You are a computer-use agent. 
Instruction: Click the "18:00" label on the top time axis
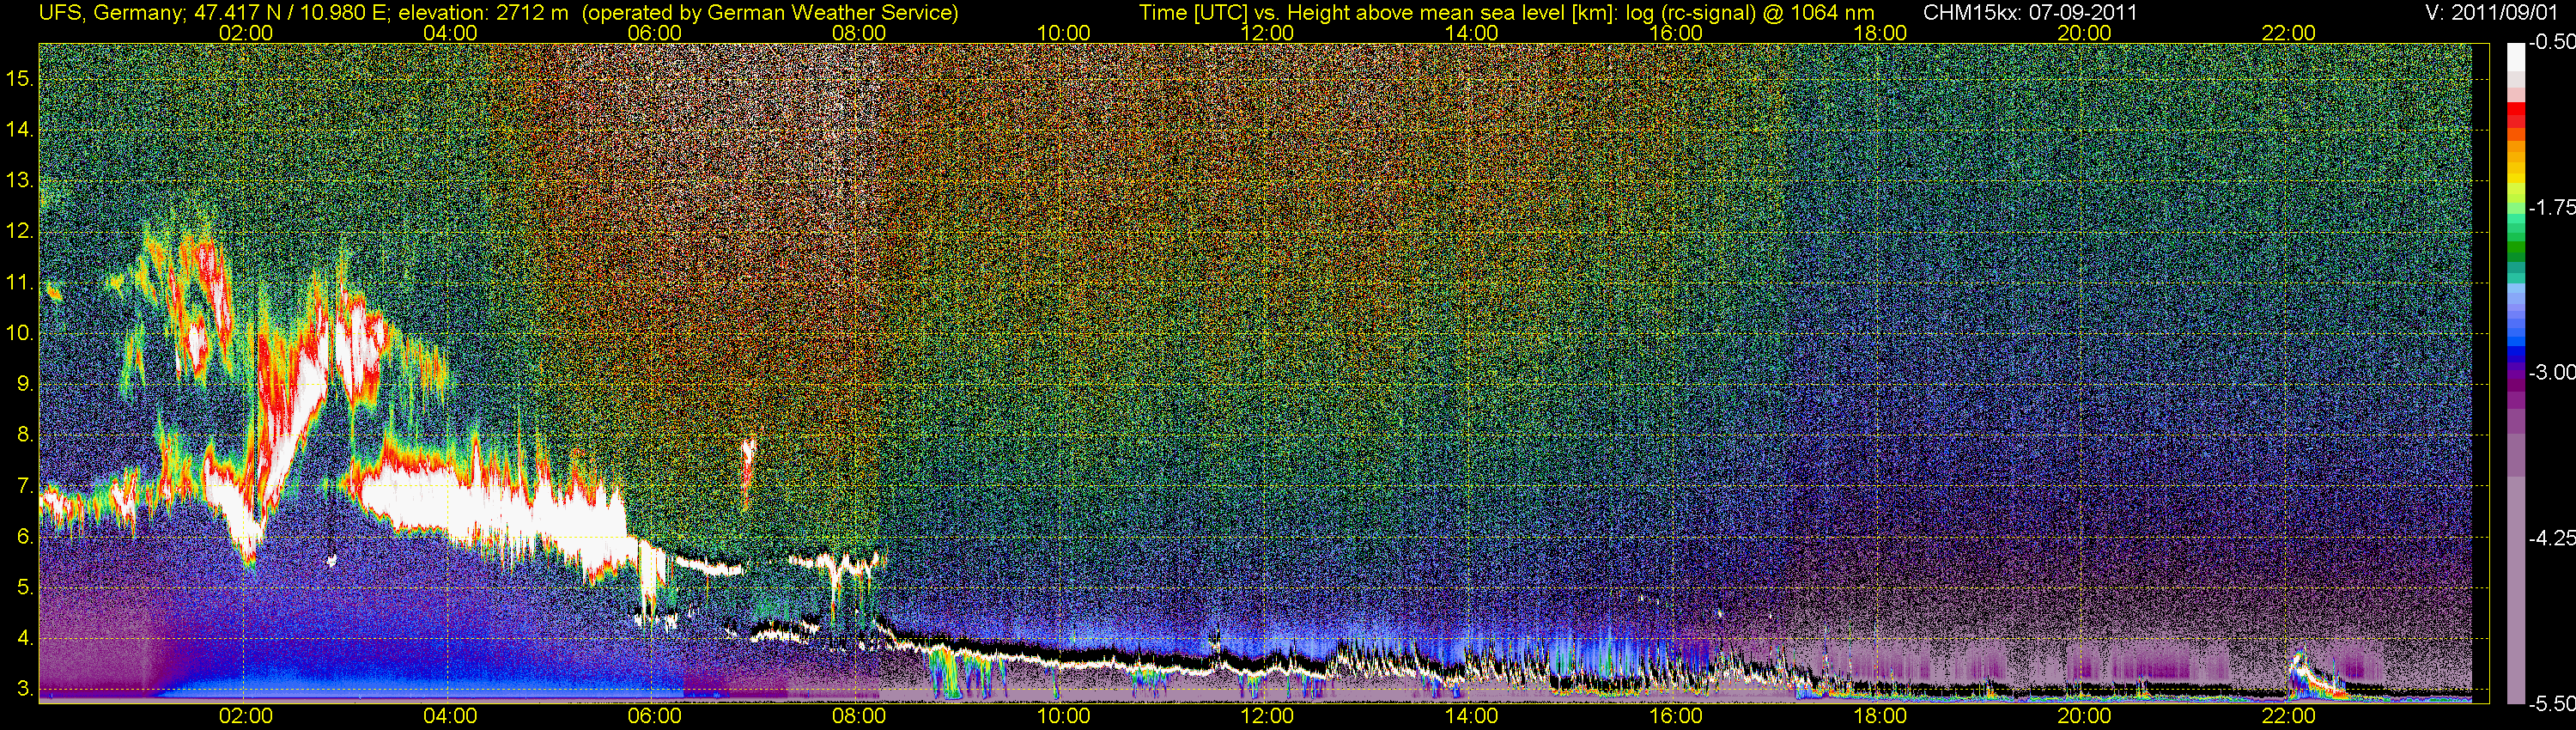[1880, 33]
